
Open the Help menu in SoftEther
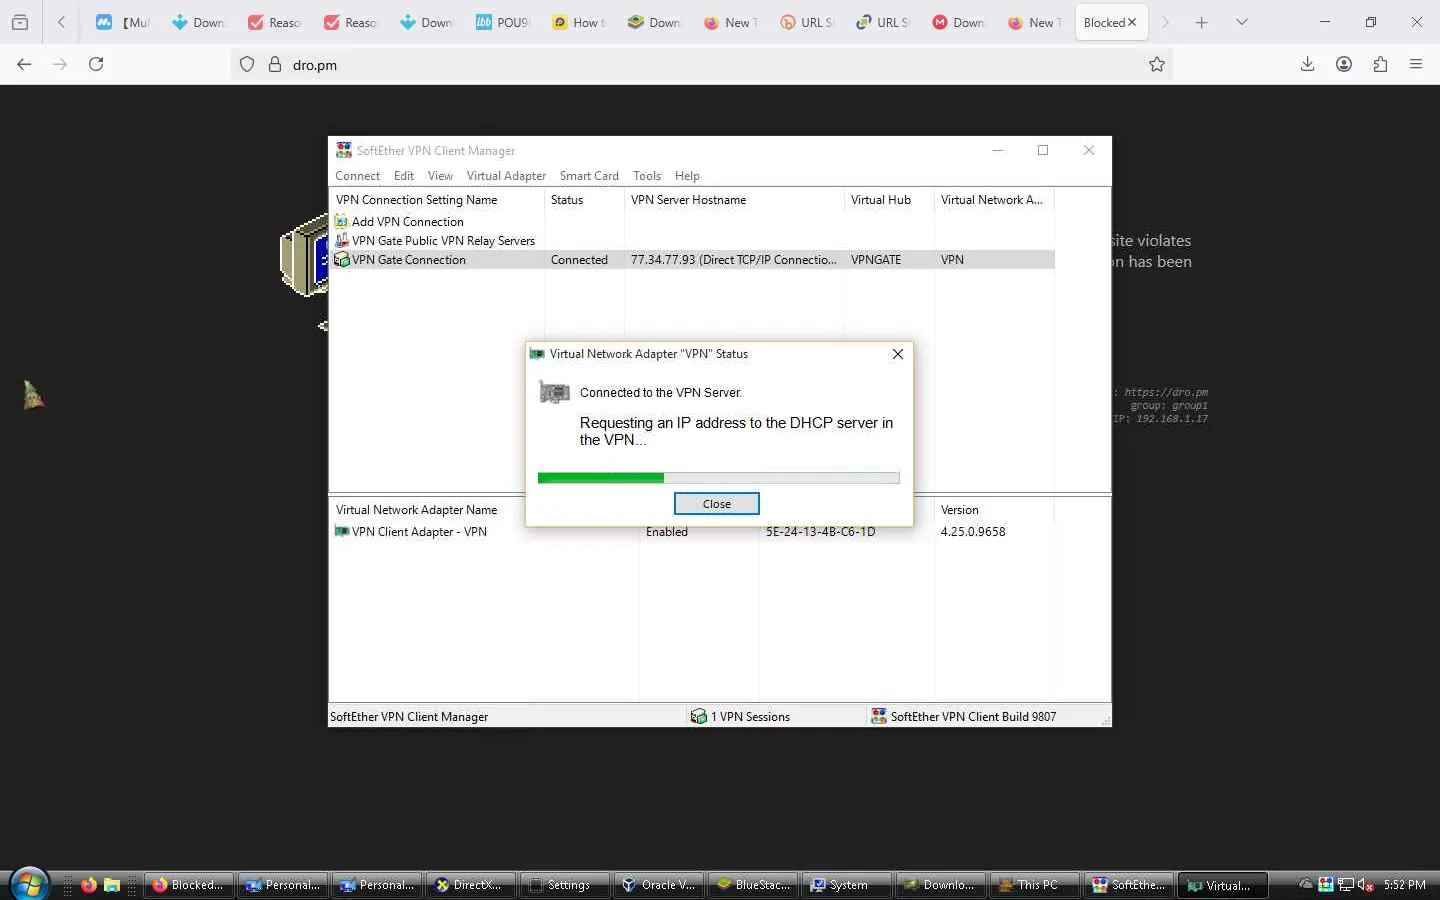coord(687,176)
